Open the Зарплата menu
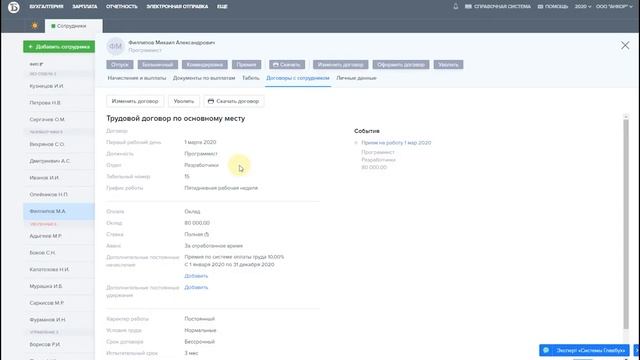Image resolution: width=640 pixels, height=360 pixels. pyautogui.click(x=85, y=7)
